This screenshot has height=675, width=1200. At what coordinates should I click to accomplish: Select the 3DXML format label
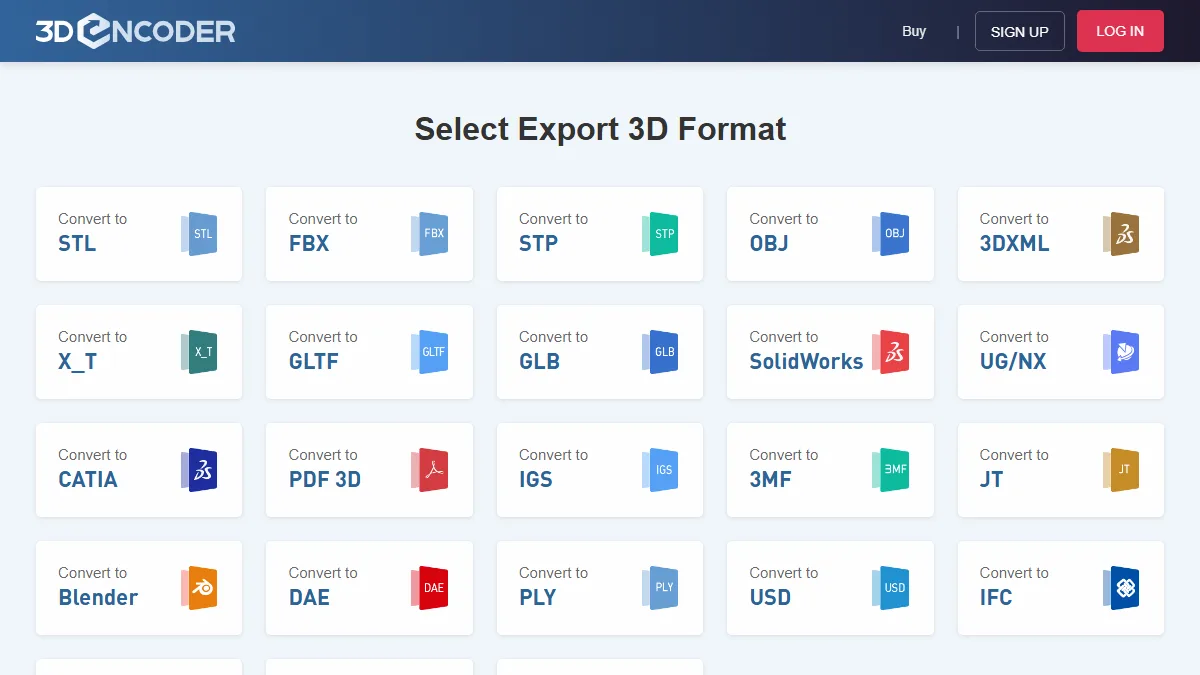pyautogui.click(x=1014, y=243)
